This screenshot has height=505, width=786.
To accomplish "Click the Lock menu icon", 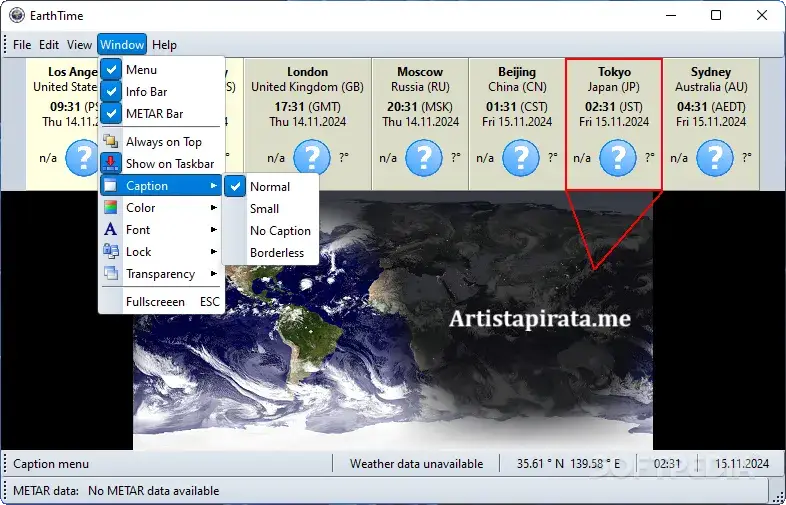I will (x=111, y=251).
